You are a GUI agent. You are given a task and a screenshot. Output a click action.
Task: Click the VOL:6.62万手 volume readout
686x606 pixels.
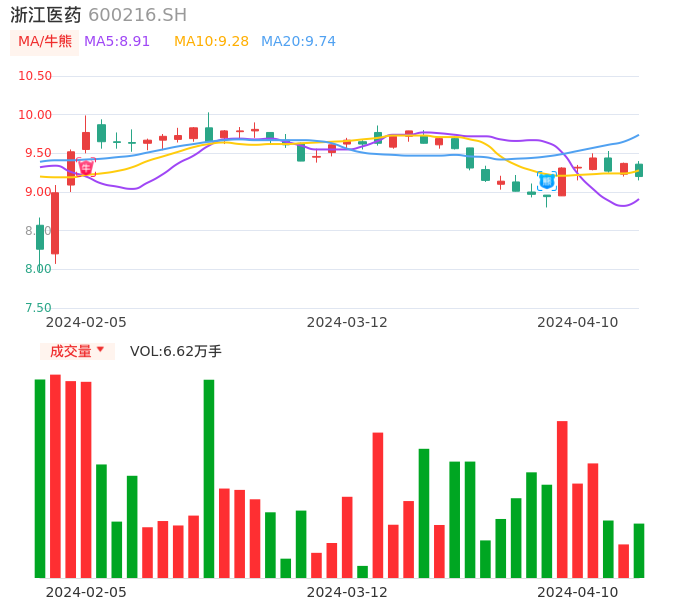176,351
